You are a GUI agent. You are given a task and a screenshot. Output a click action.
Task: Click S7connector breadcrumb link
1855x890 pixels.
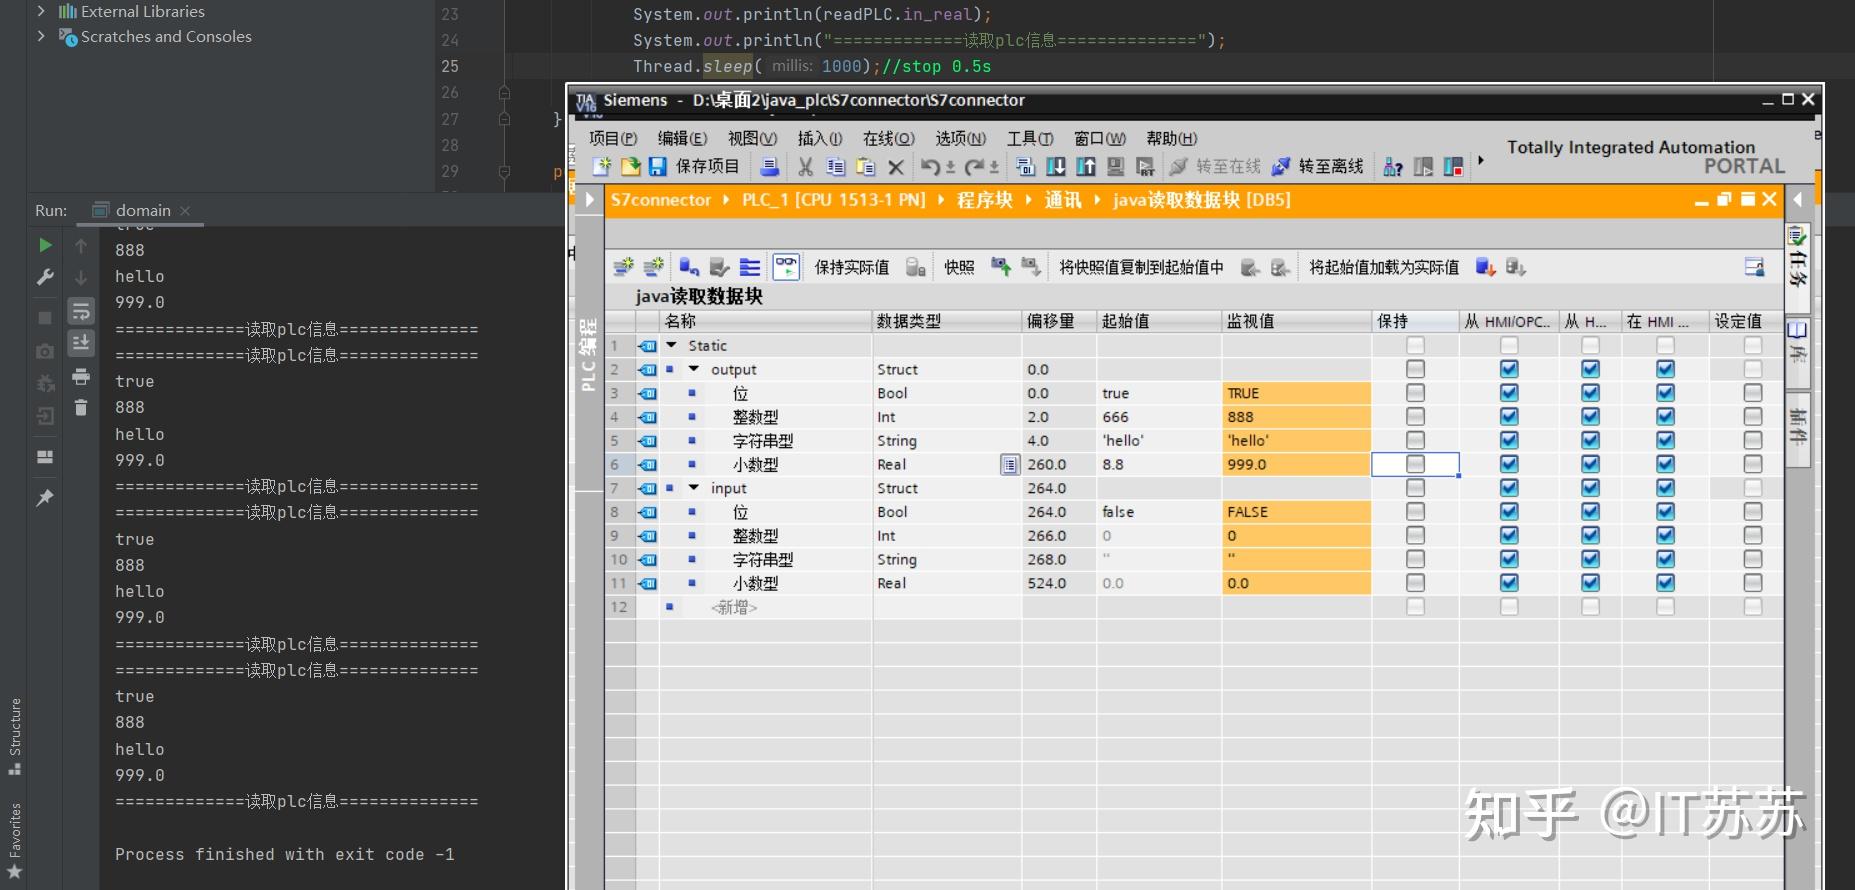click(x=661, y=200)
